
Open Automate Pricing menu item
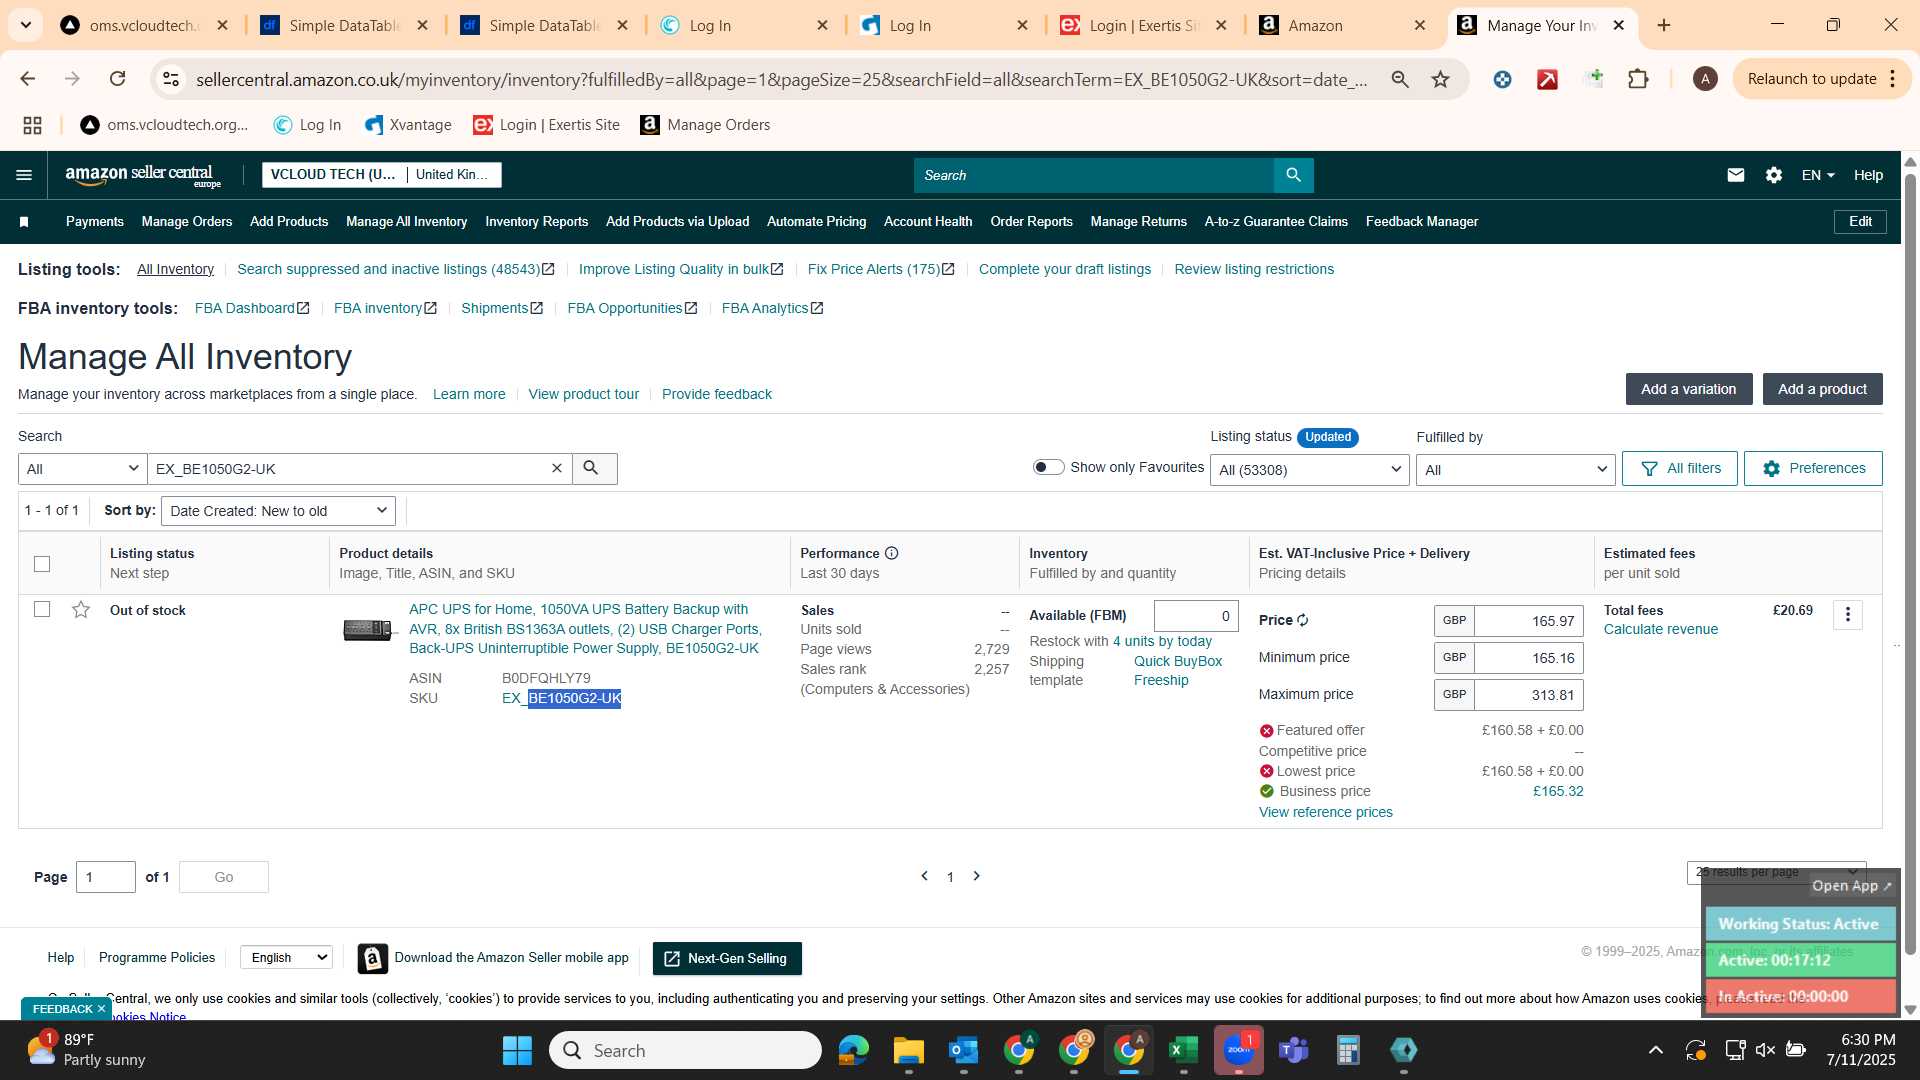tap(817, 222)
